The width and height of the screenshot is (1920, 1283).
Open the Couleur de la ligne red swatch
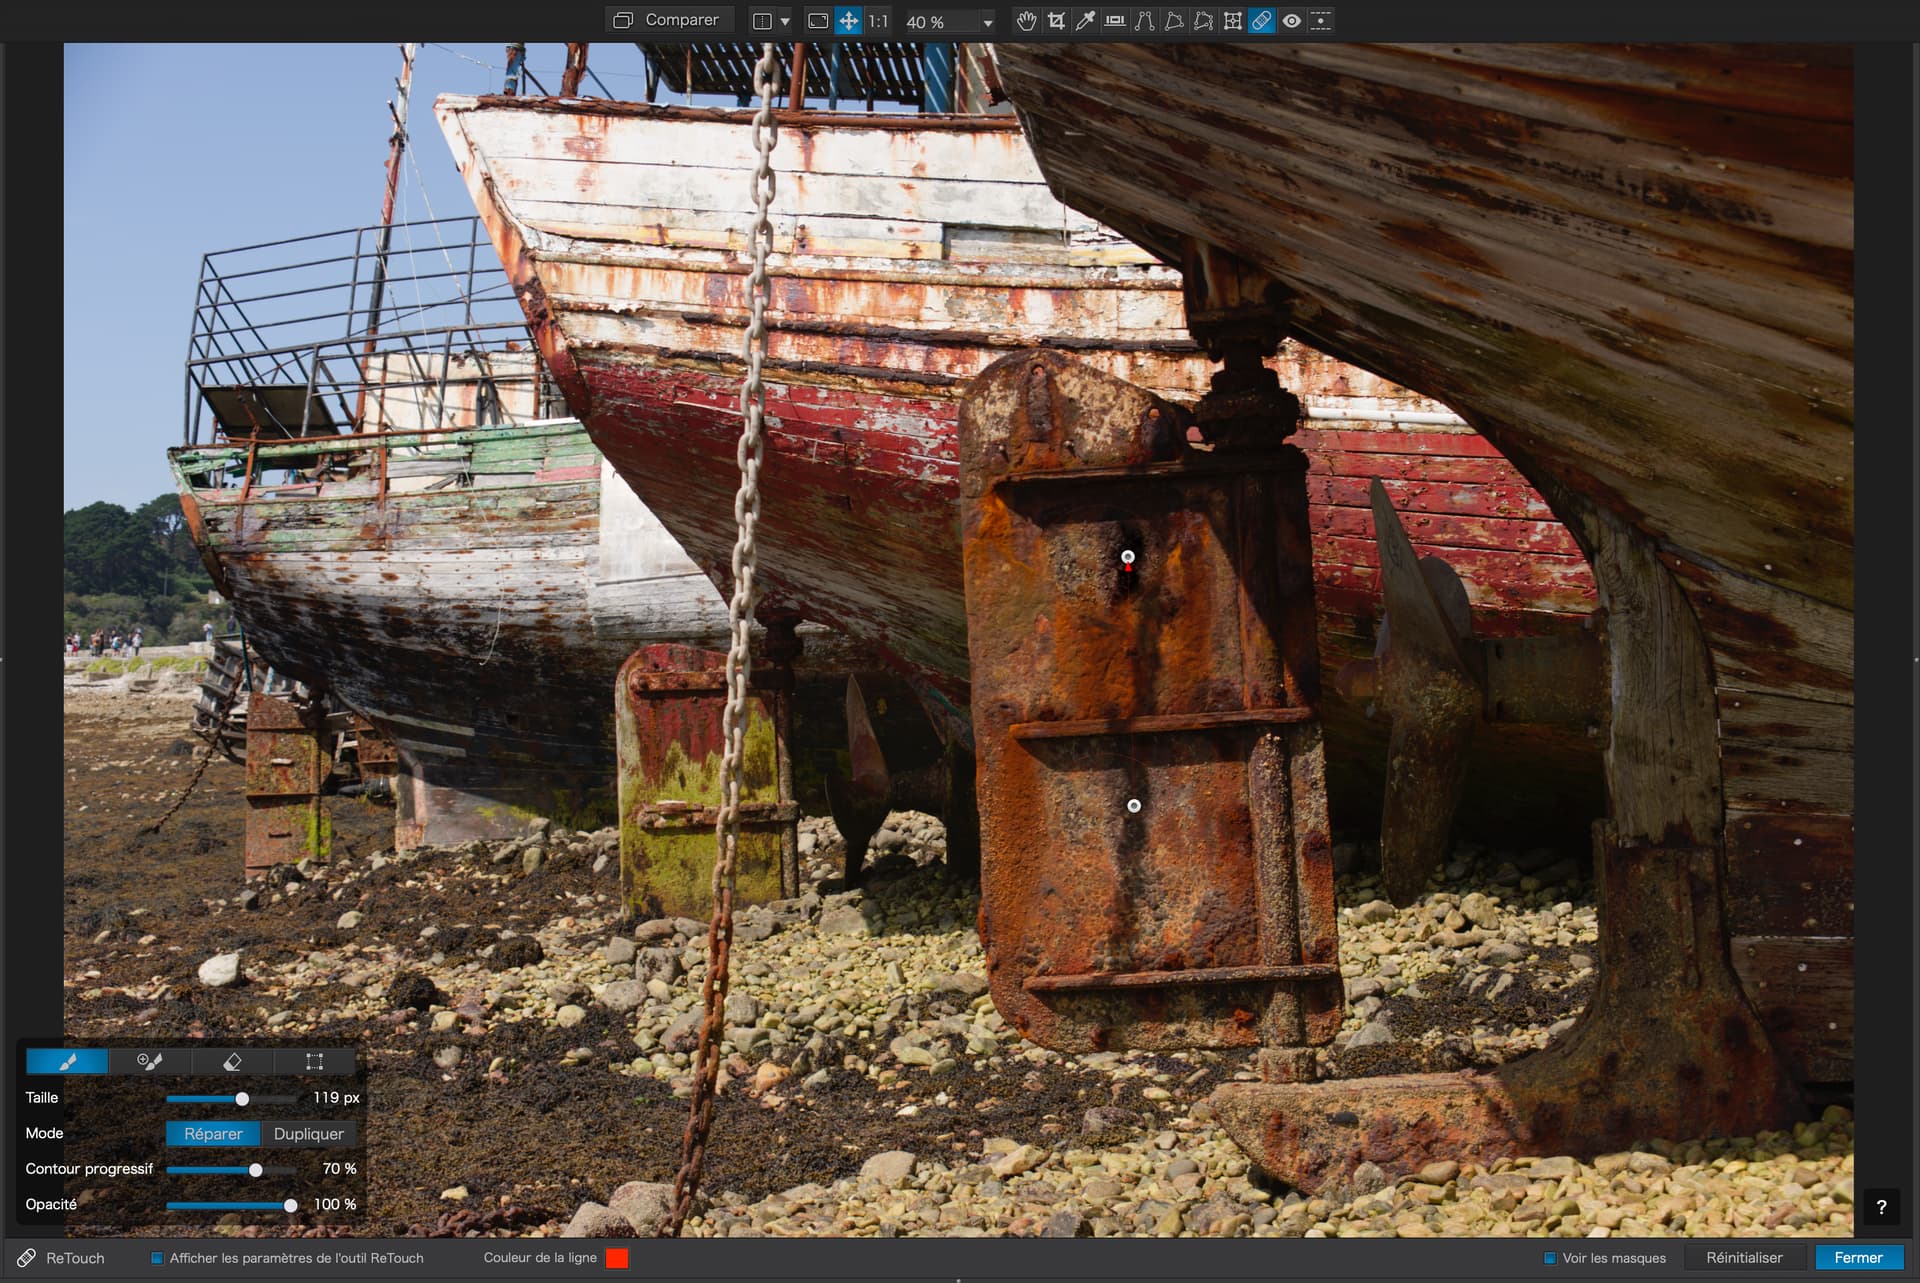pos(617,1258)
